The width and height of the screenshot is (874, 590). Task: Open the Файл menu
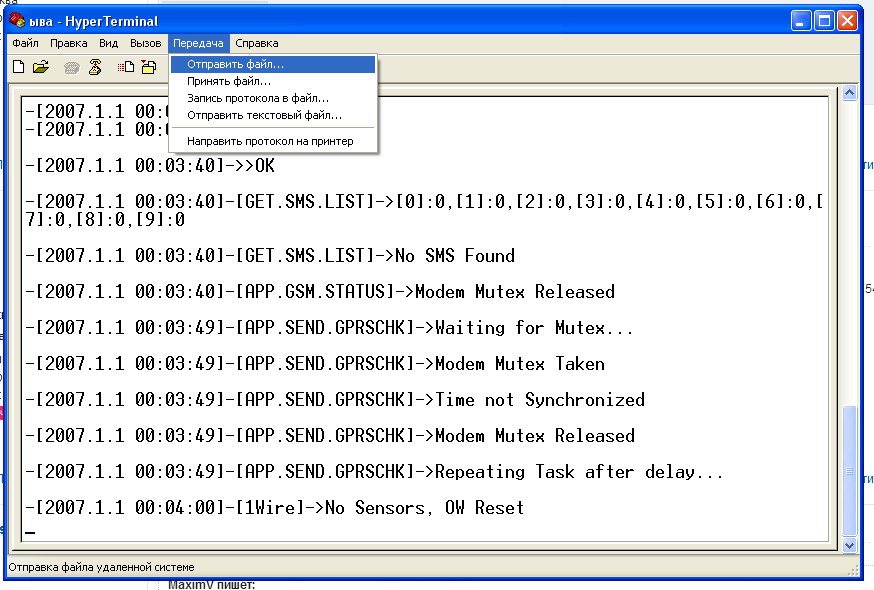[x=25, y=43]
